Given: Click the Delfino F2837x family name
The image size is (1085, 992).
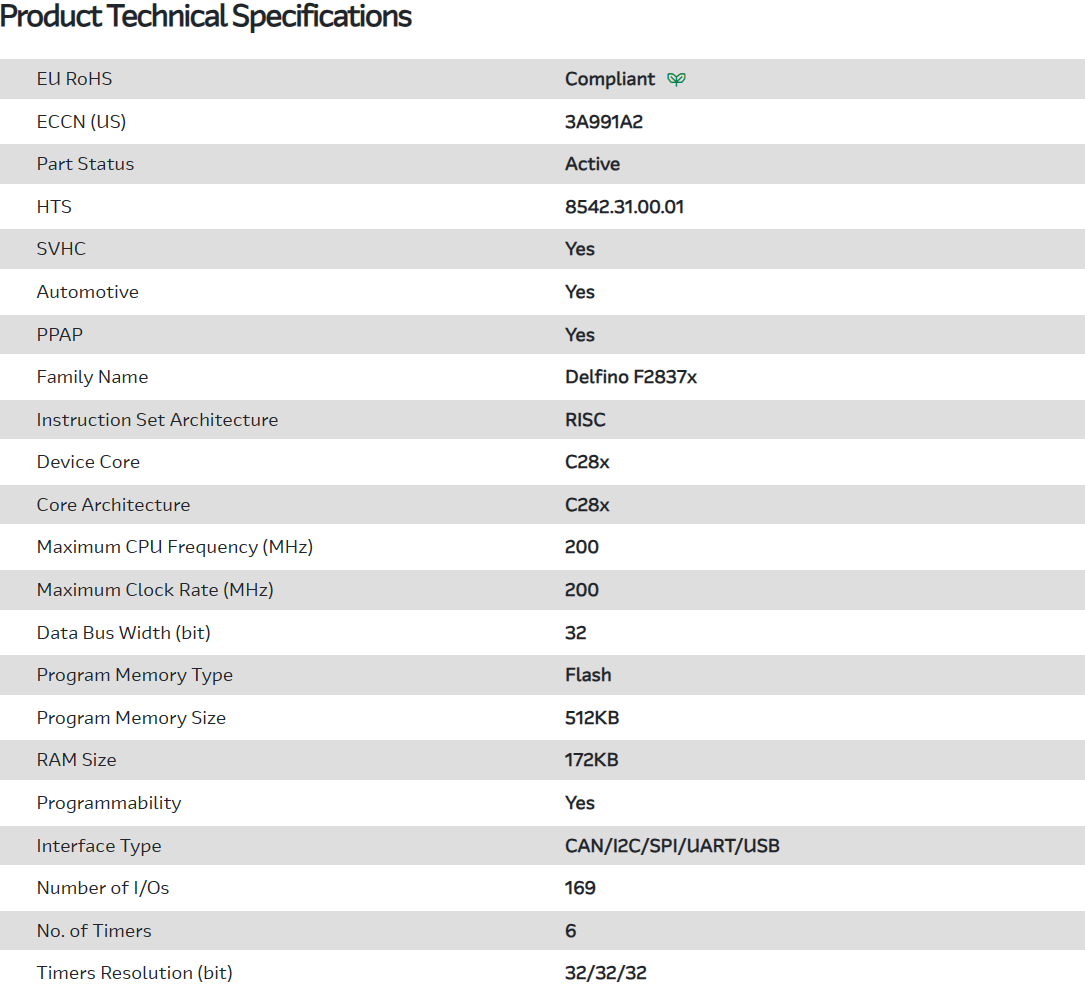Looking at the screenshot, I should [630, 377].
